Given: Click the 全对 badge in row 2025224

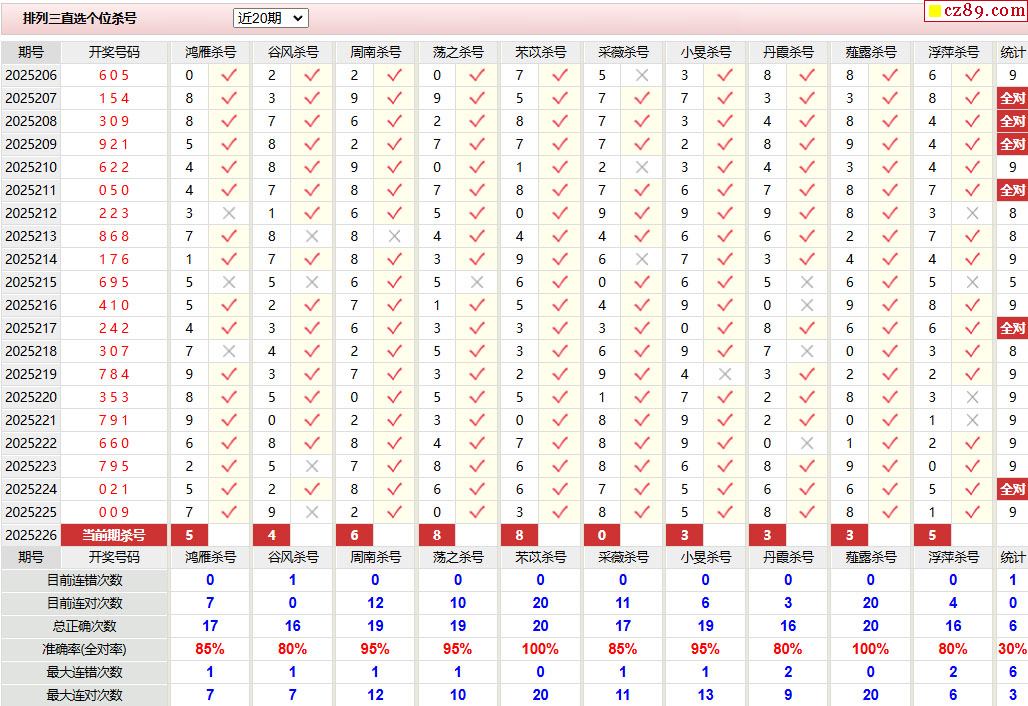Looking at the screenshot, I should pos(1012,489).
